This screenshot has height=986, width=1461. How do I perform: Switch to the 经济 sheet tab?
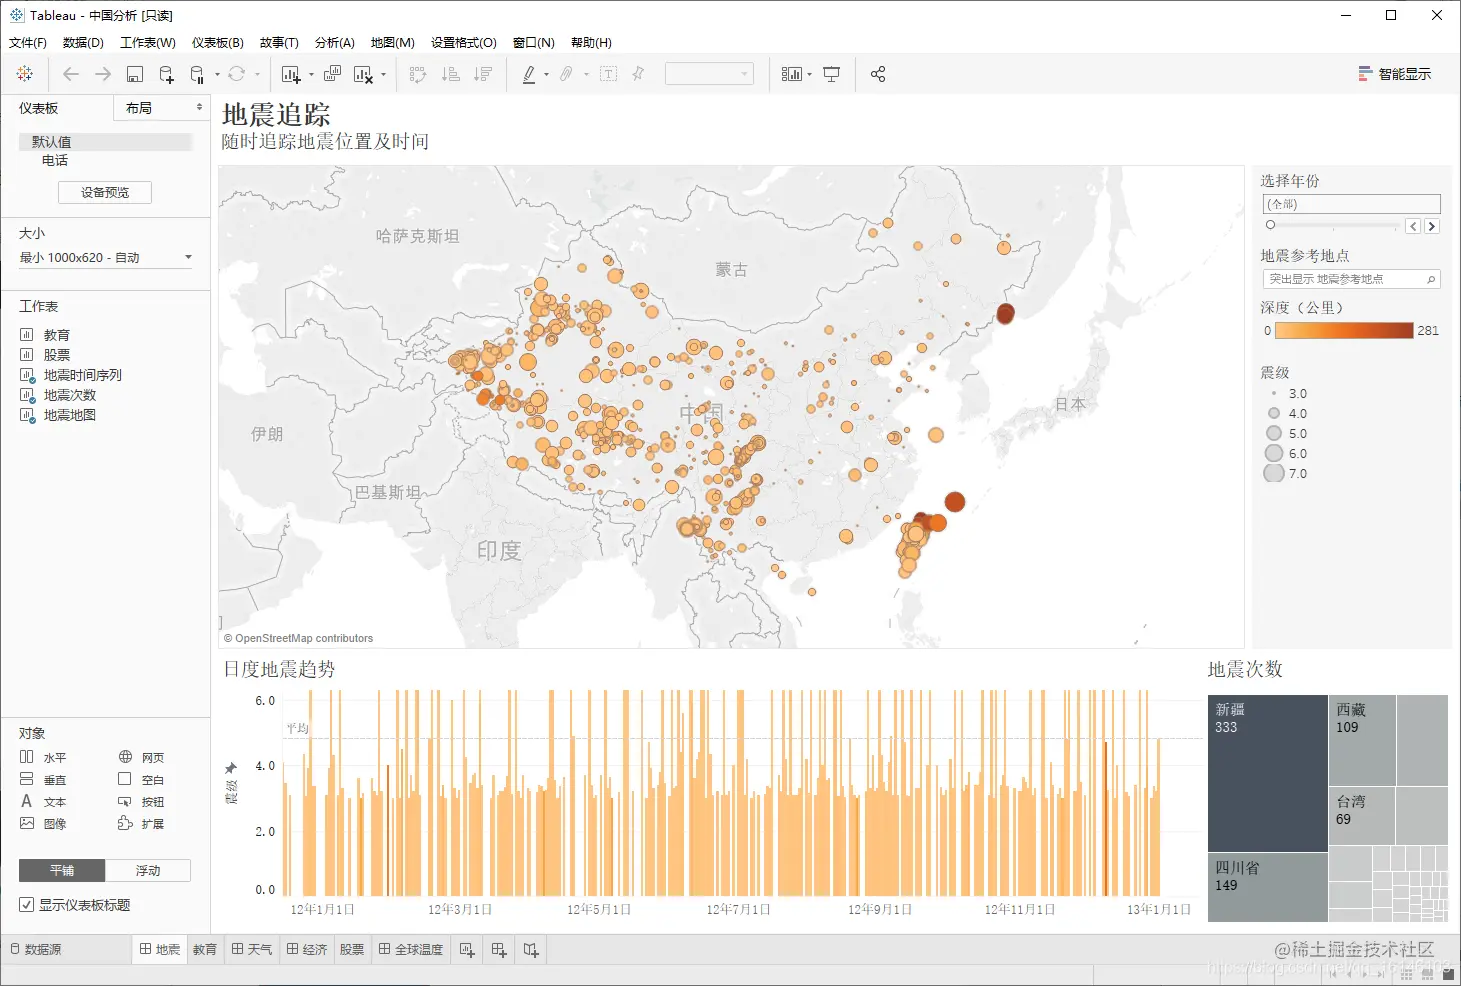pos(307,950)
